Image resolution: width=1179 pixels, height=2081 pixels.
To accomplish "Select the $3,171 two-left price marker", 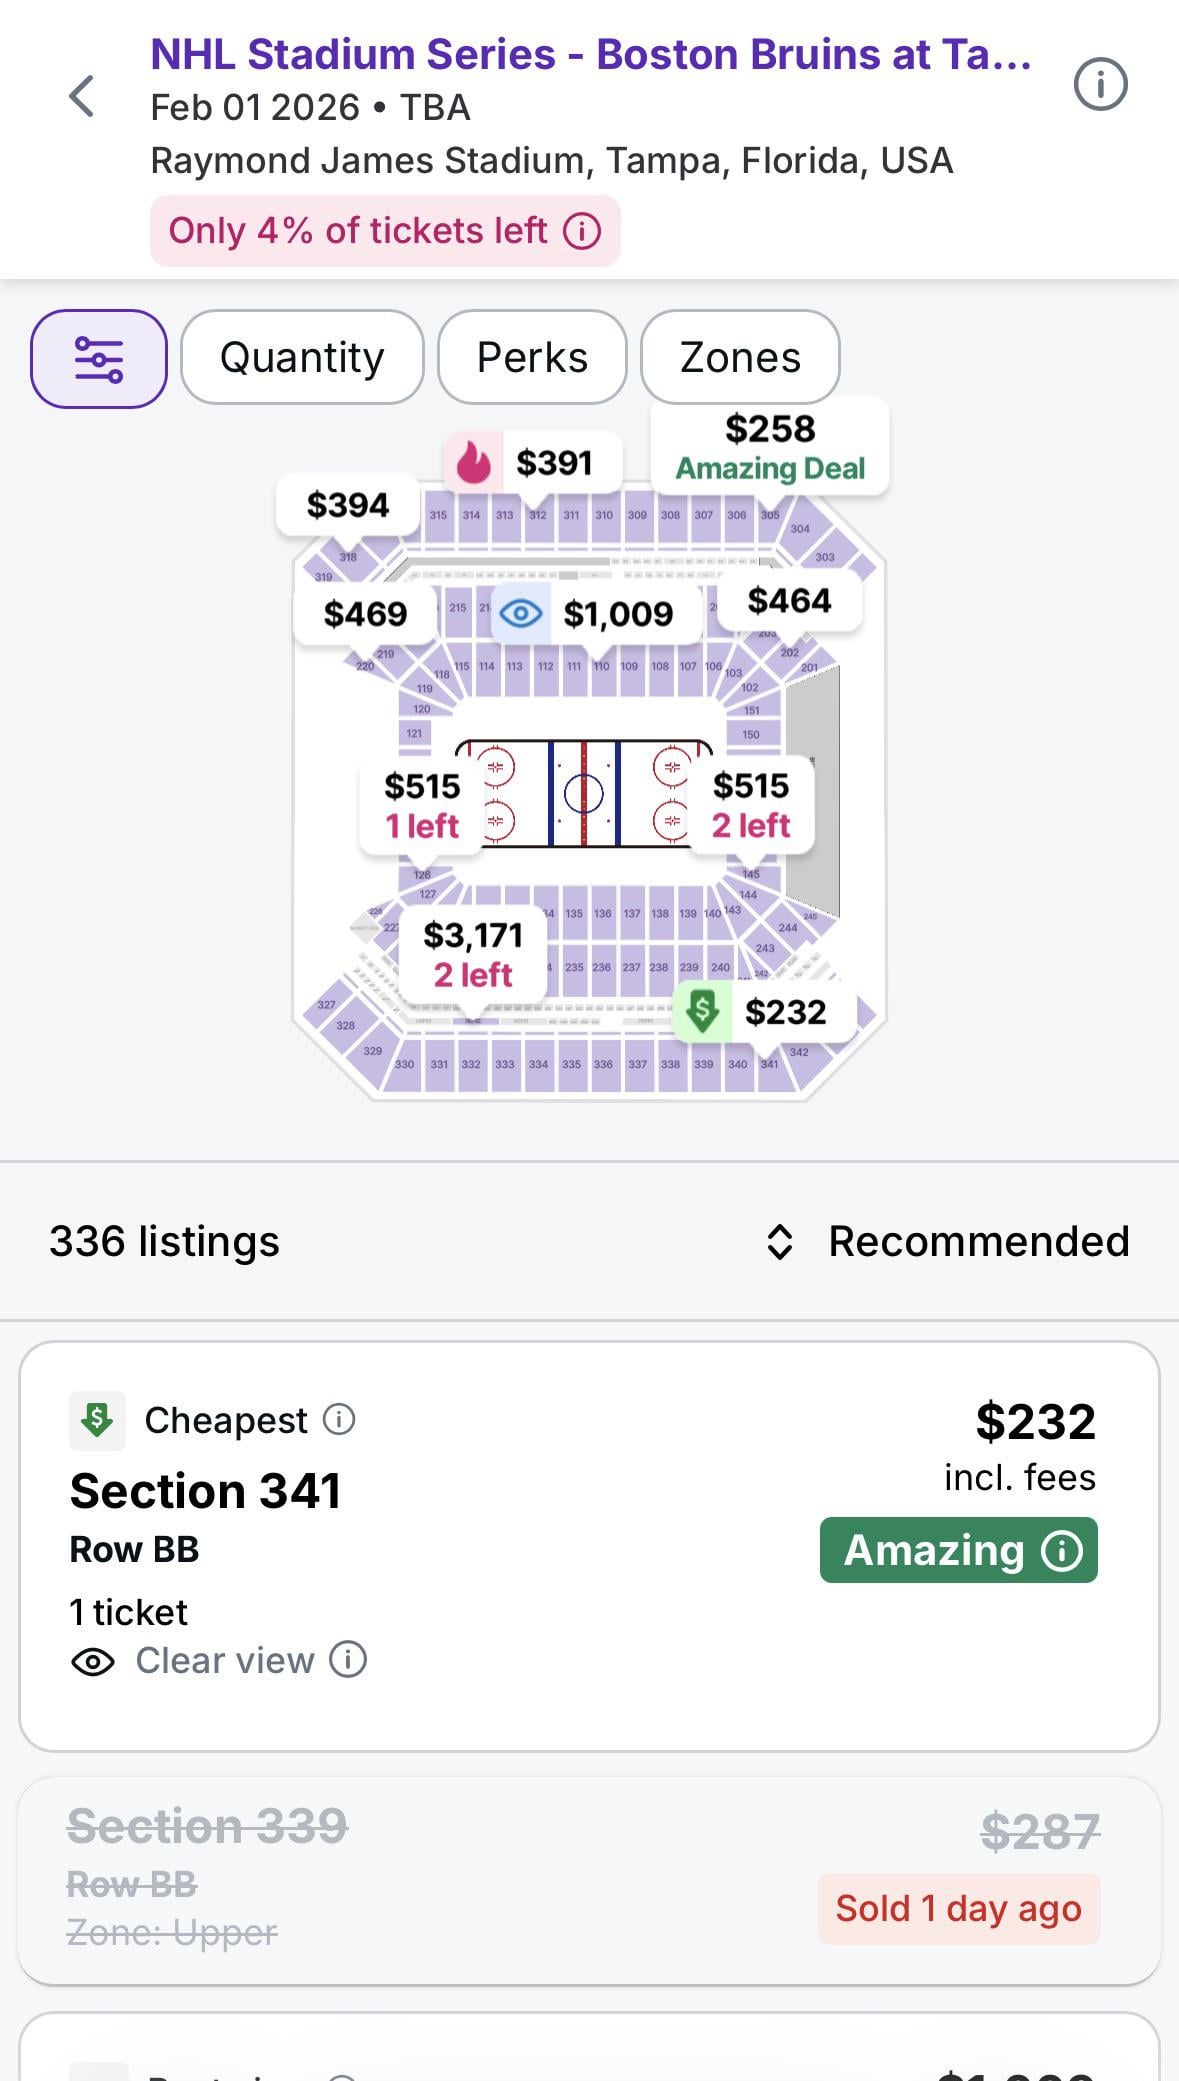I will click(473, 954).
